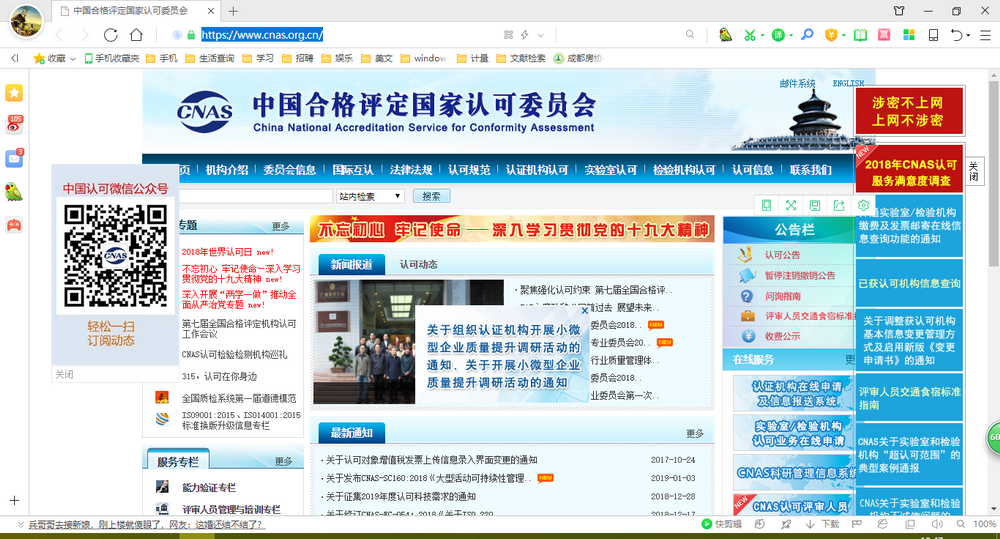The height and width of the screenshot is (539, 1000).
Task: Open the 委员会信息 navigation menu
Action: click(x=290, y=170)
